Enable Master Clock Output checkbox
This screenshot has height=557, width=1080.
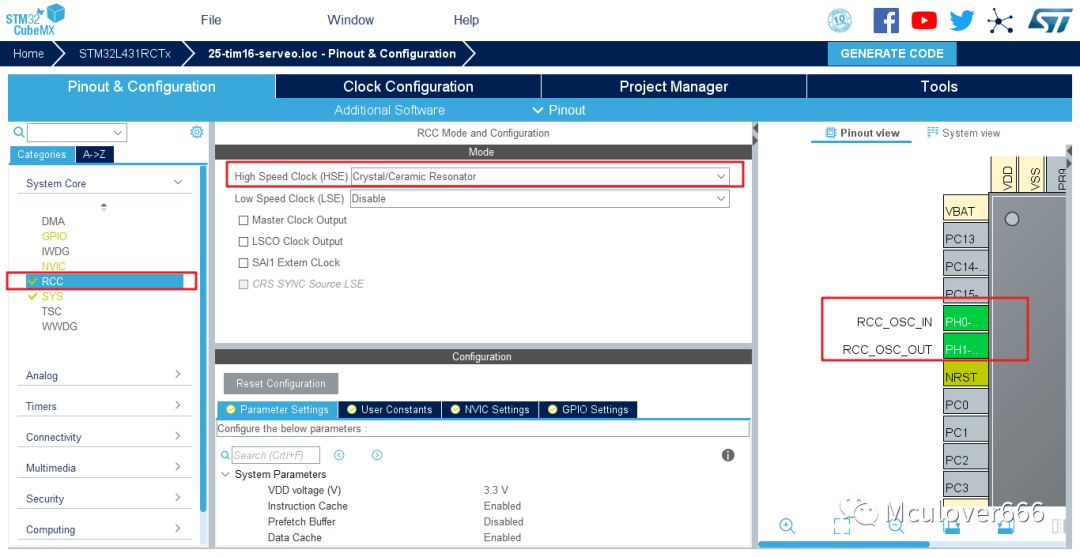pyautogui.click(x=243, y=220)
